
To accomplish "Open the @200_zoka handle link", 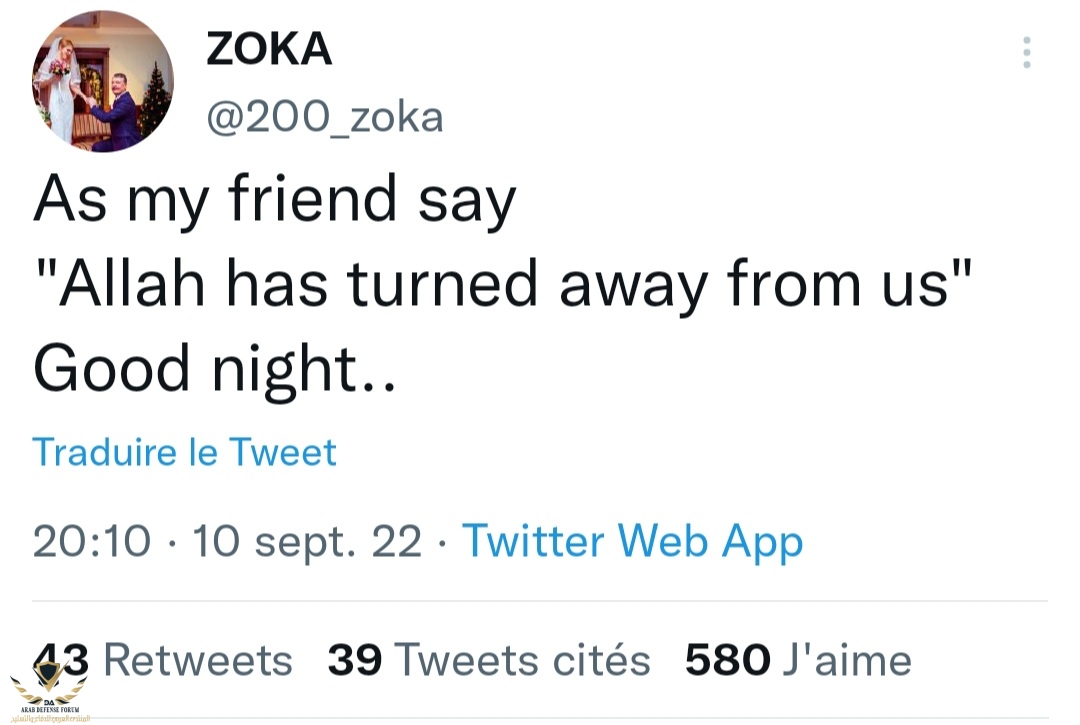I will click(x=324, y=118).
